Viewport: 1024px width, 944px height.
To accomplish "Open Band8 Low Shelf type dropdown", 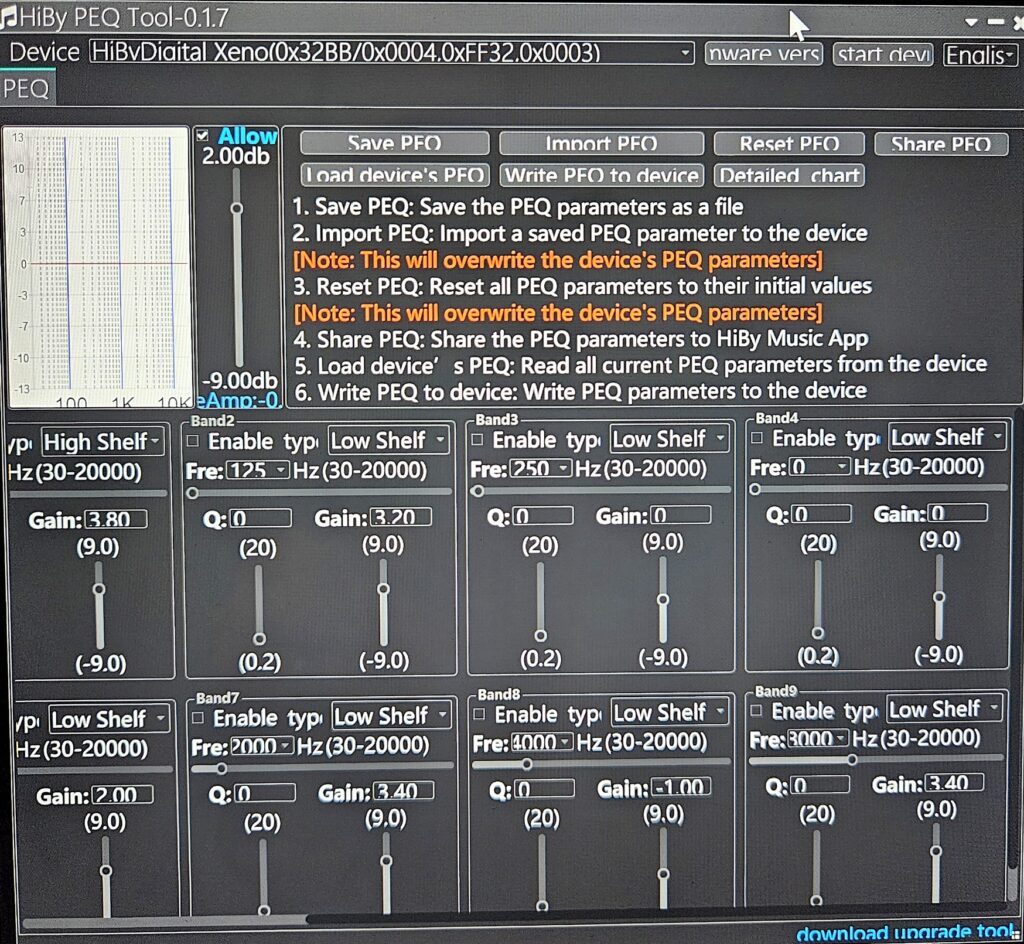I will (x=670, y=712).
